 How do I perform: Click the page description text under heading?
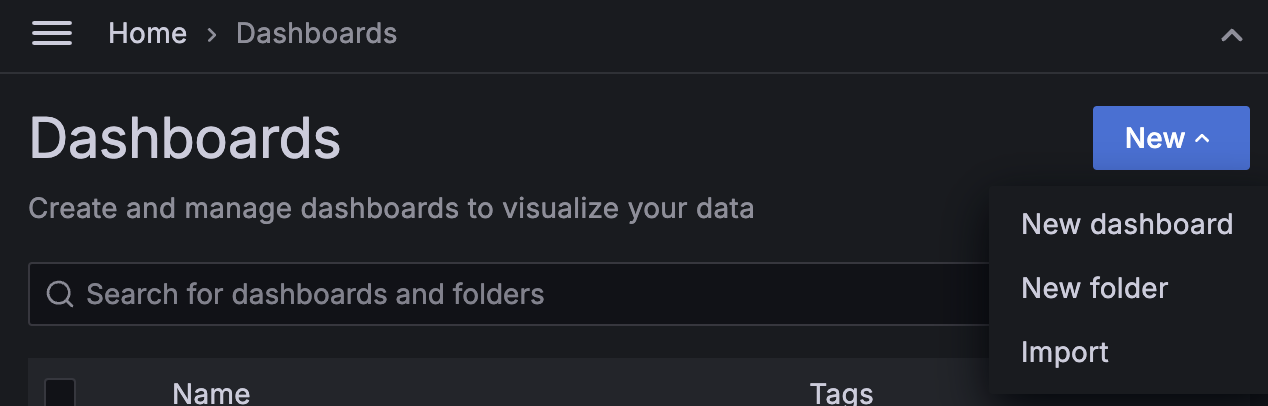(x=391, y=209)
